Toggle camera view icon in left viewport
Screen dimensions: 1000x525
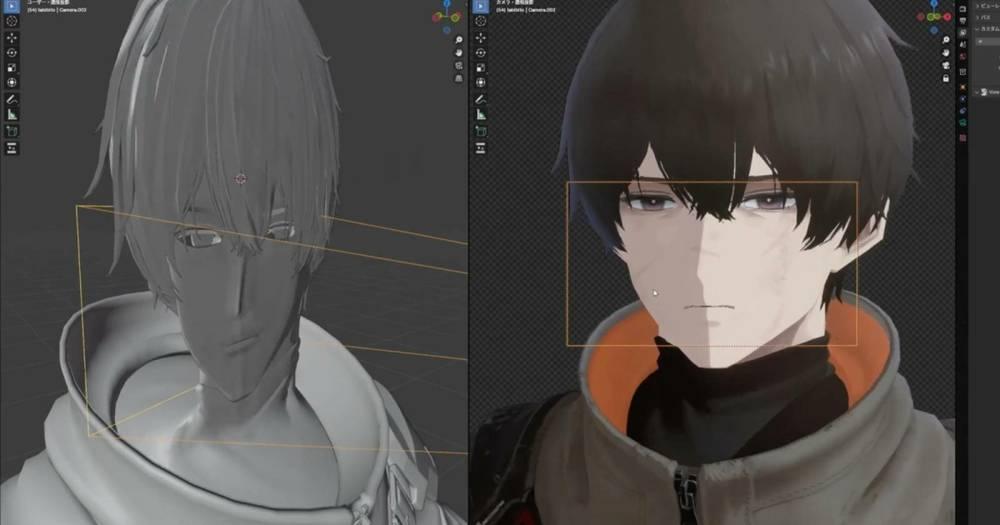pyautogui.click(x=459, y=66)
